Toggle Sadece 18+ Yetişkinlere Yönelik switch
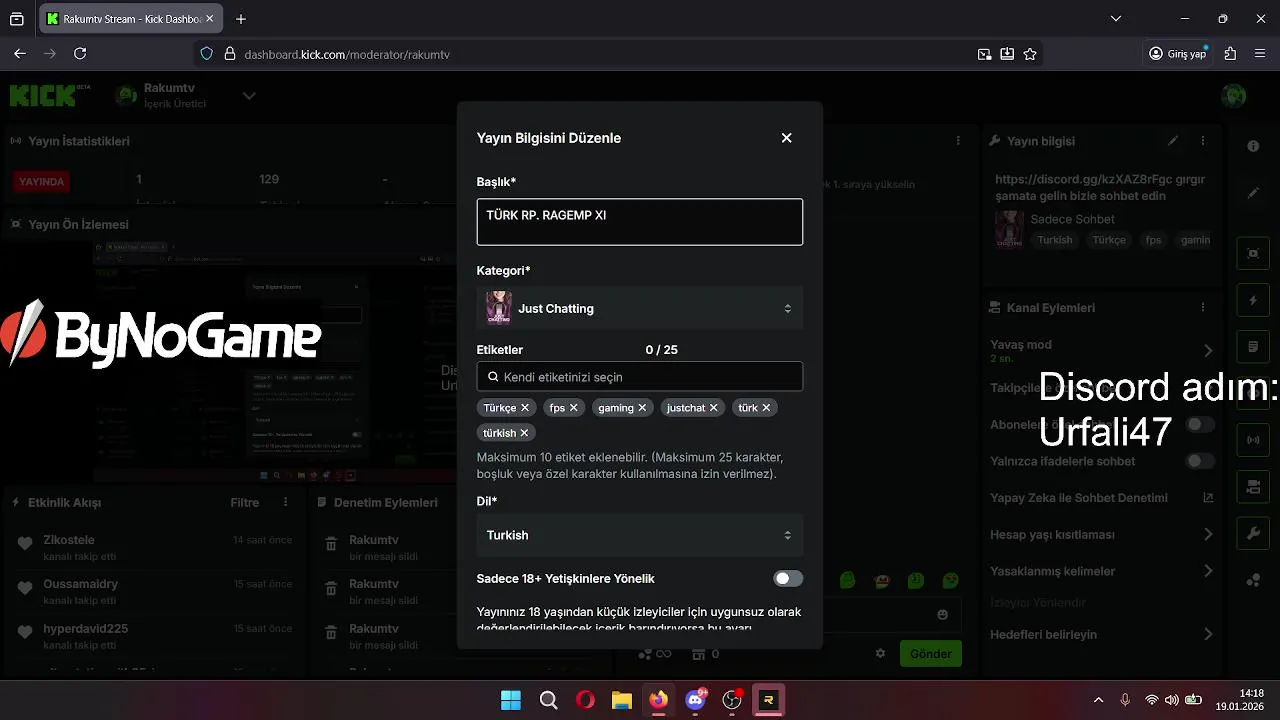This screenshot has width=1280, height=720. (788, 579)
